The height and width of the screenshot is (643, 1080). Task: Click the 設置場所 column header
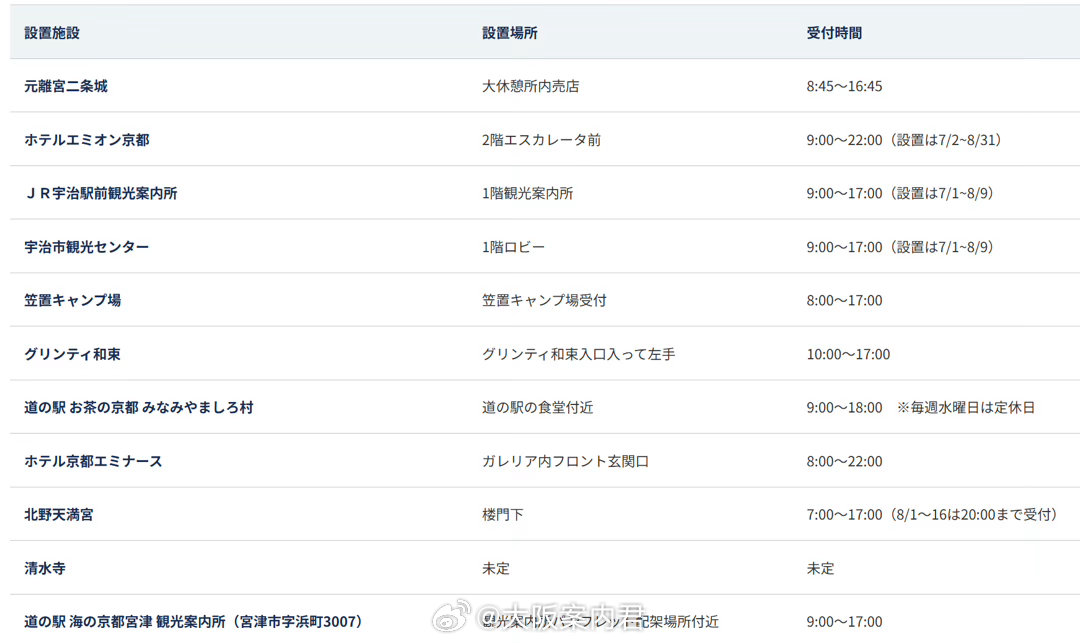pyautogui.click(x=510, y=32)
